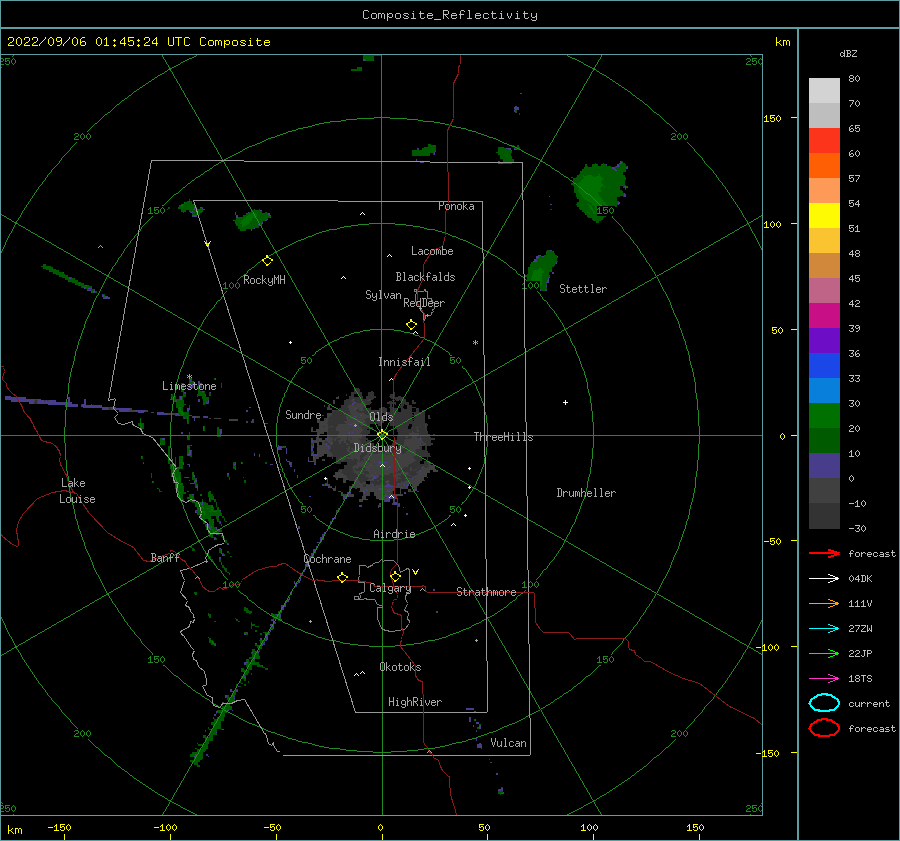Click the Sylvan label on map
Screen dimensions: 900x841
click(383, 295)
